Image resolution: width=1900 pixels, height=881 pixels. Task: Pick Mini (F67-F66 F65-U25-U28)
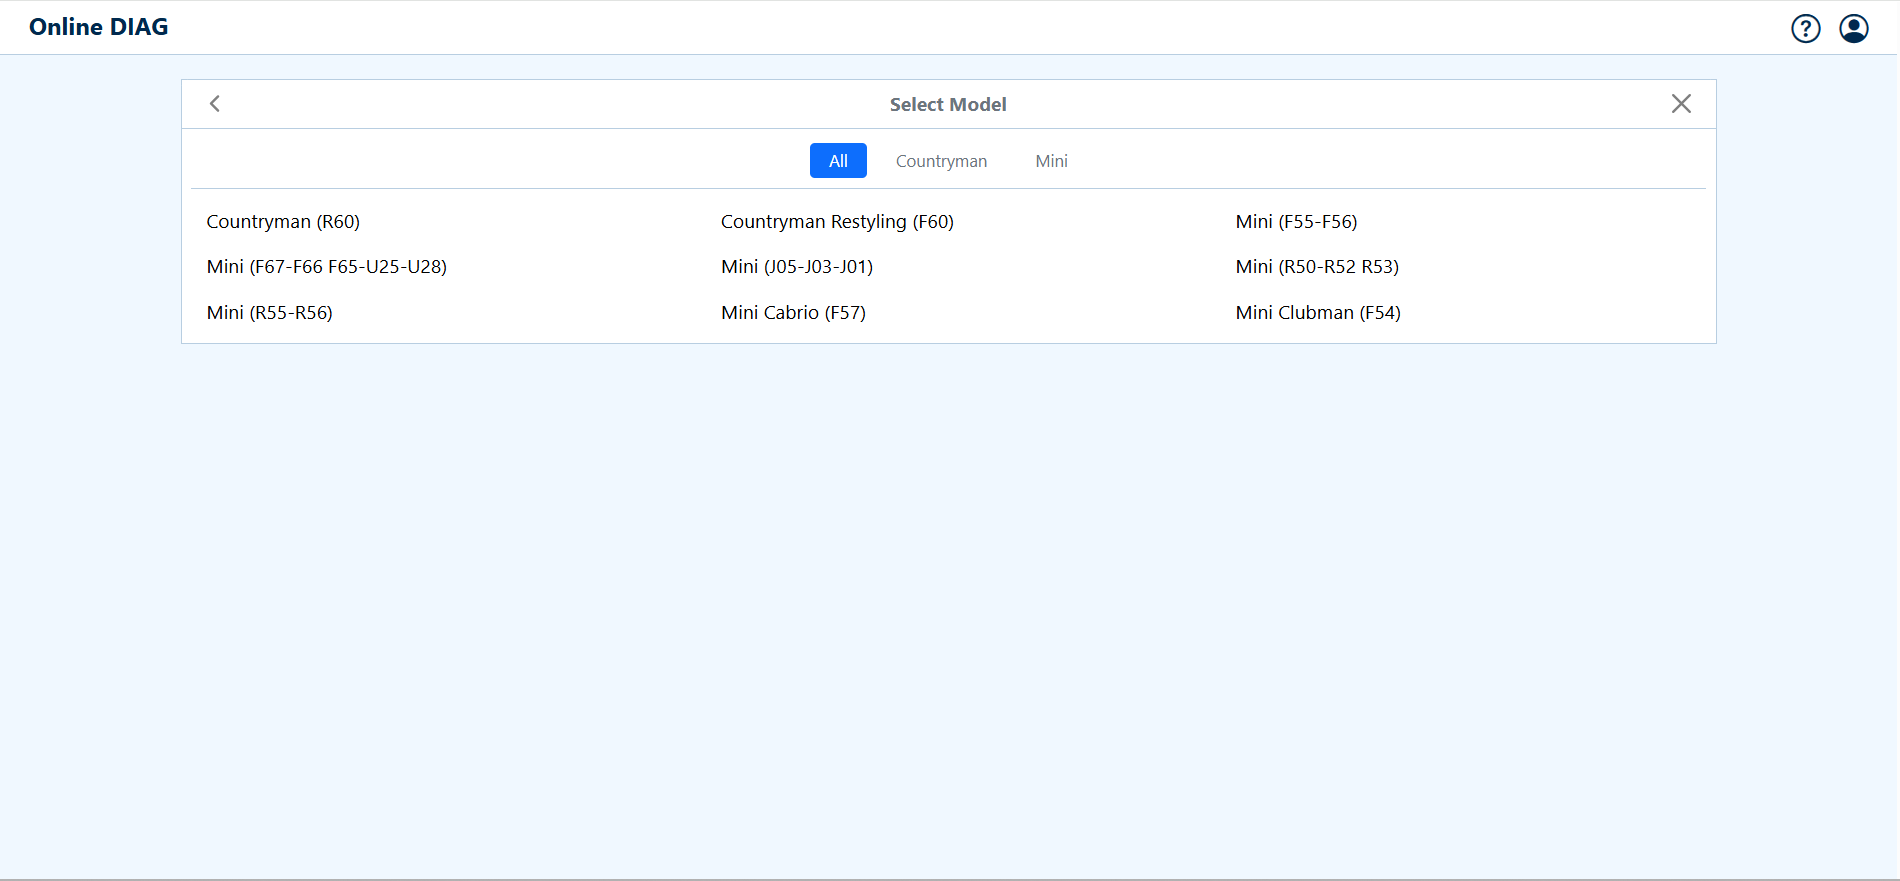click(326, 267)
